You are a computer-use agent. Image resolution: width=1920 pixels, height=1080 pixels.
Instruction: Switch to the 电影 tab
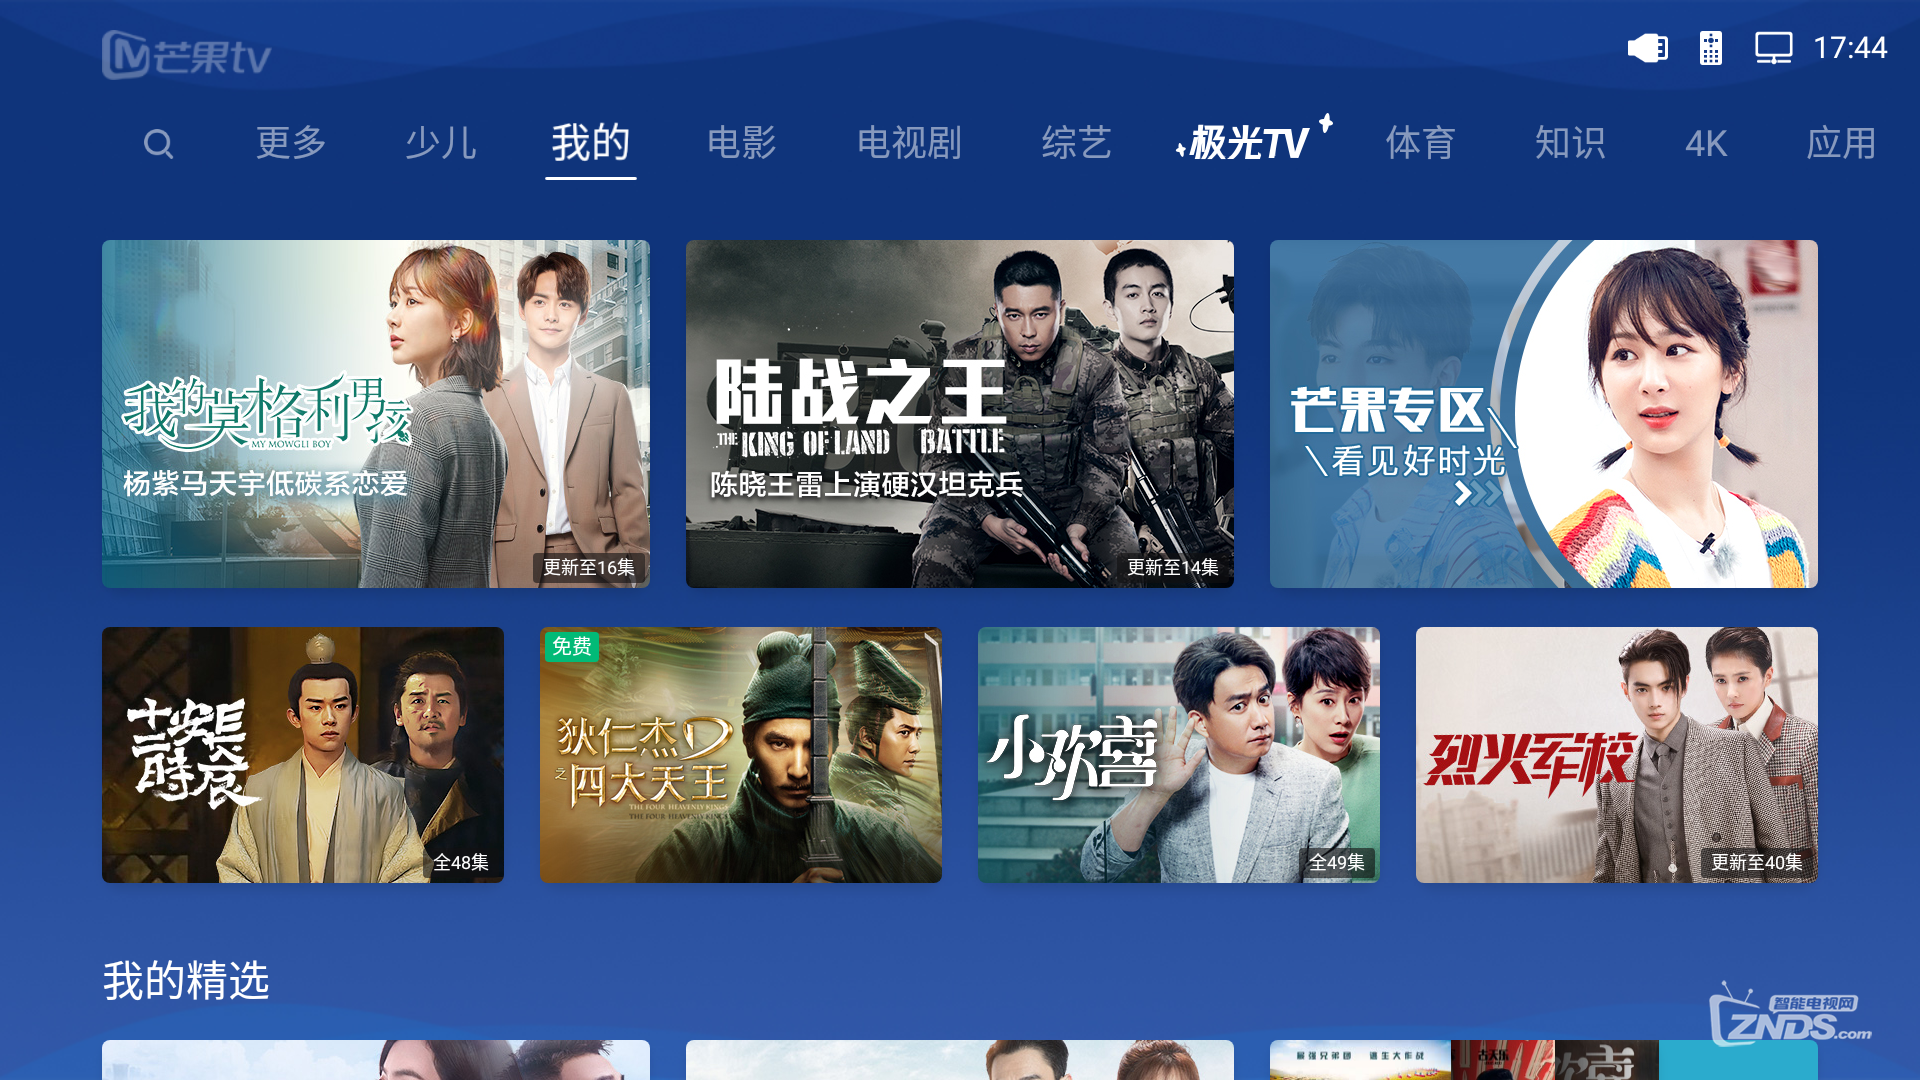pyautogui.click(x=742, y=143)
